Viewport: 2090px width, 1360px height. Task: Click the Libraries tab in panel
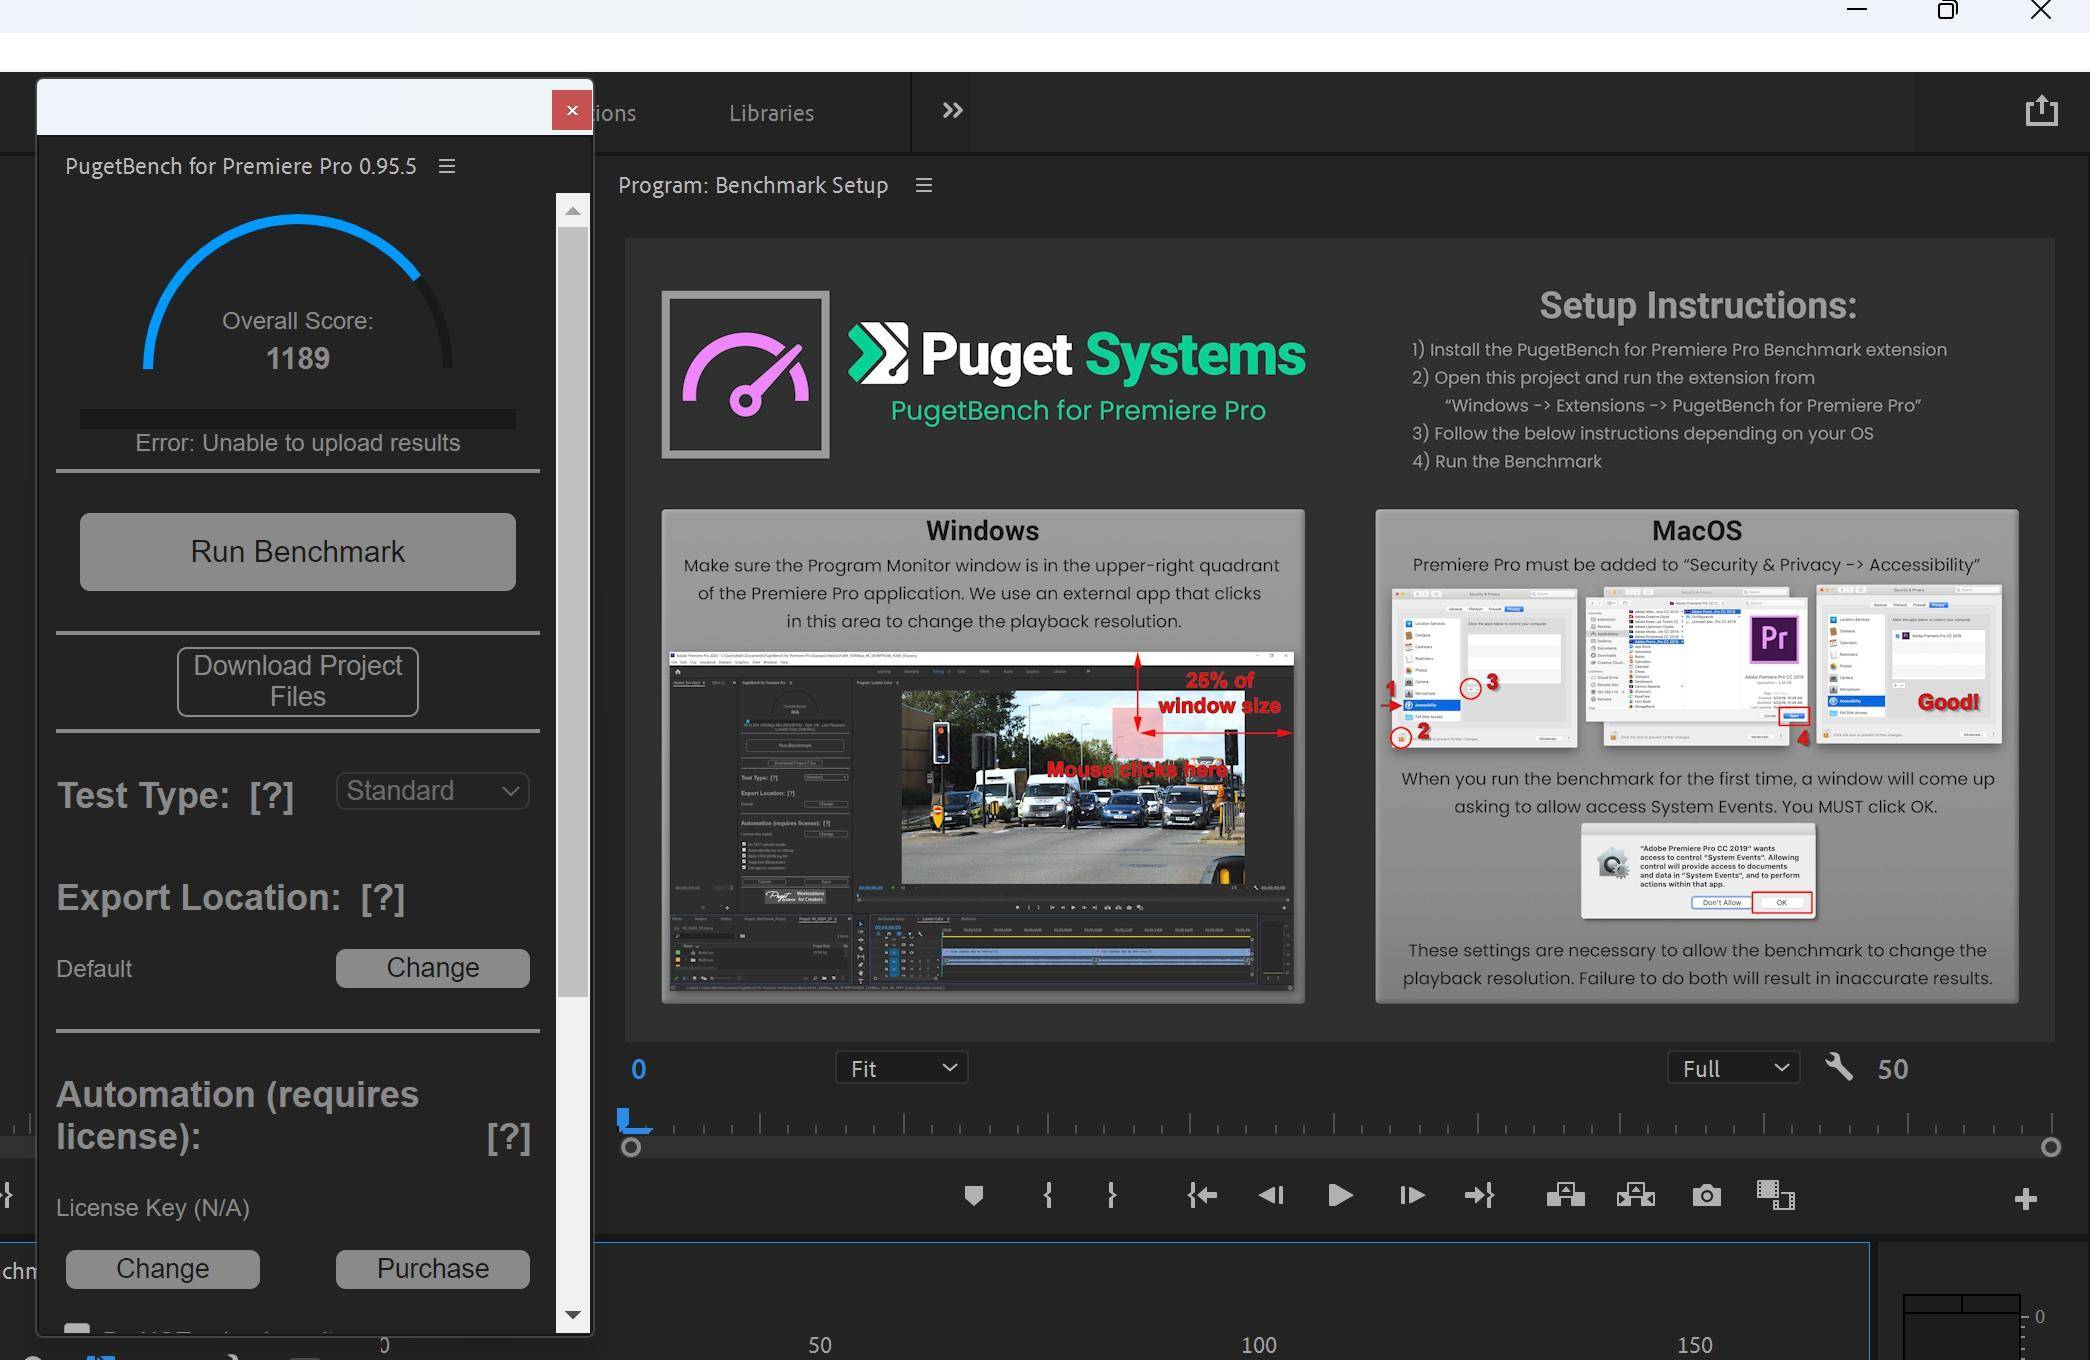(771, 111)
